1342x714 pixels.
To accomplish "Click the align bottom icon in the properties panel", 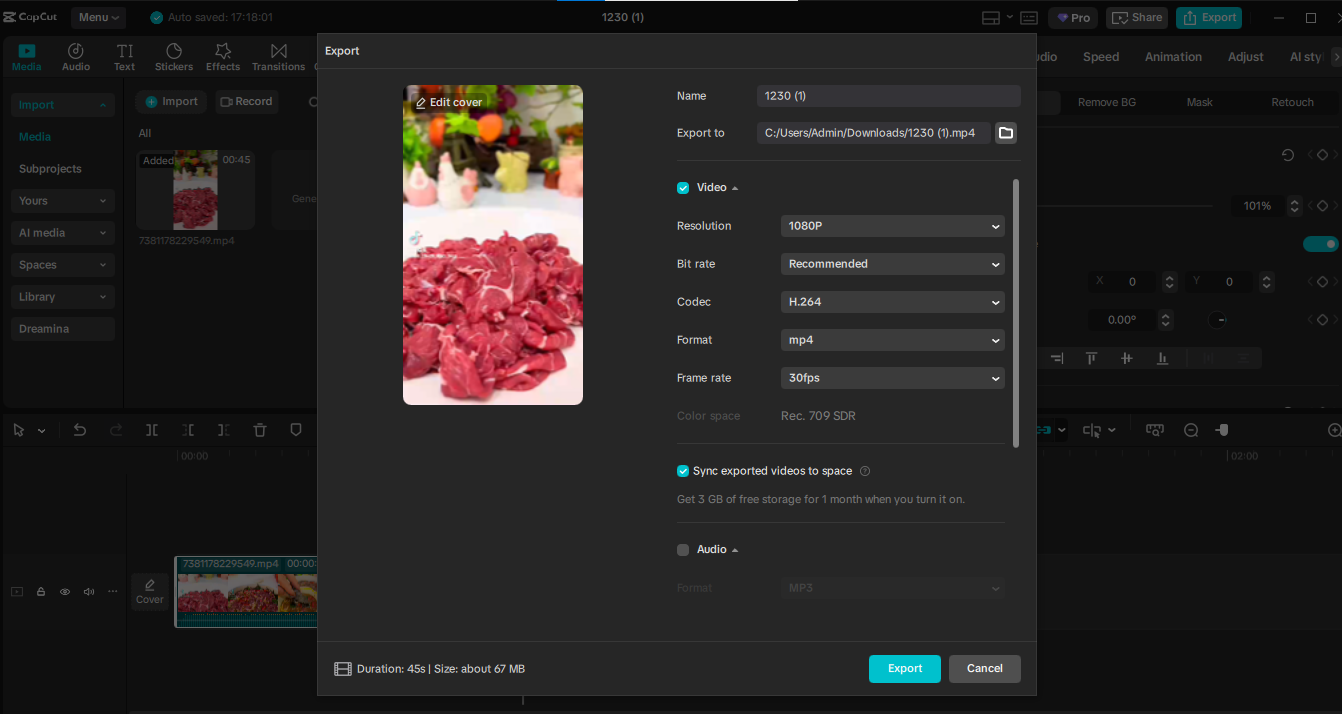I will click(1162, 358).
